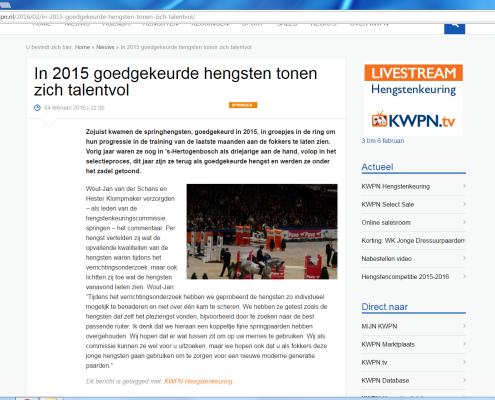495x400 pixels.
Task: Click the arrow next to Online salesroom
Action: [x=464, y=222]
